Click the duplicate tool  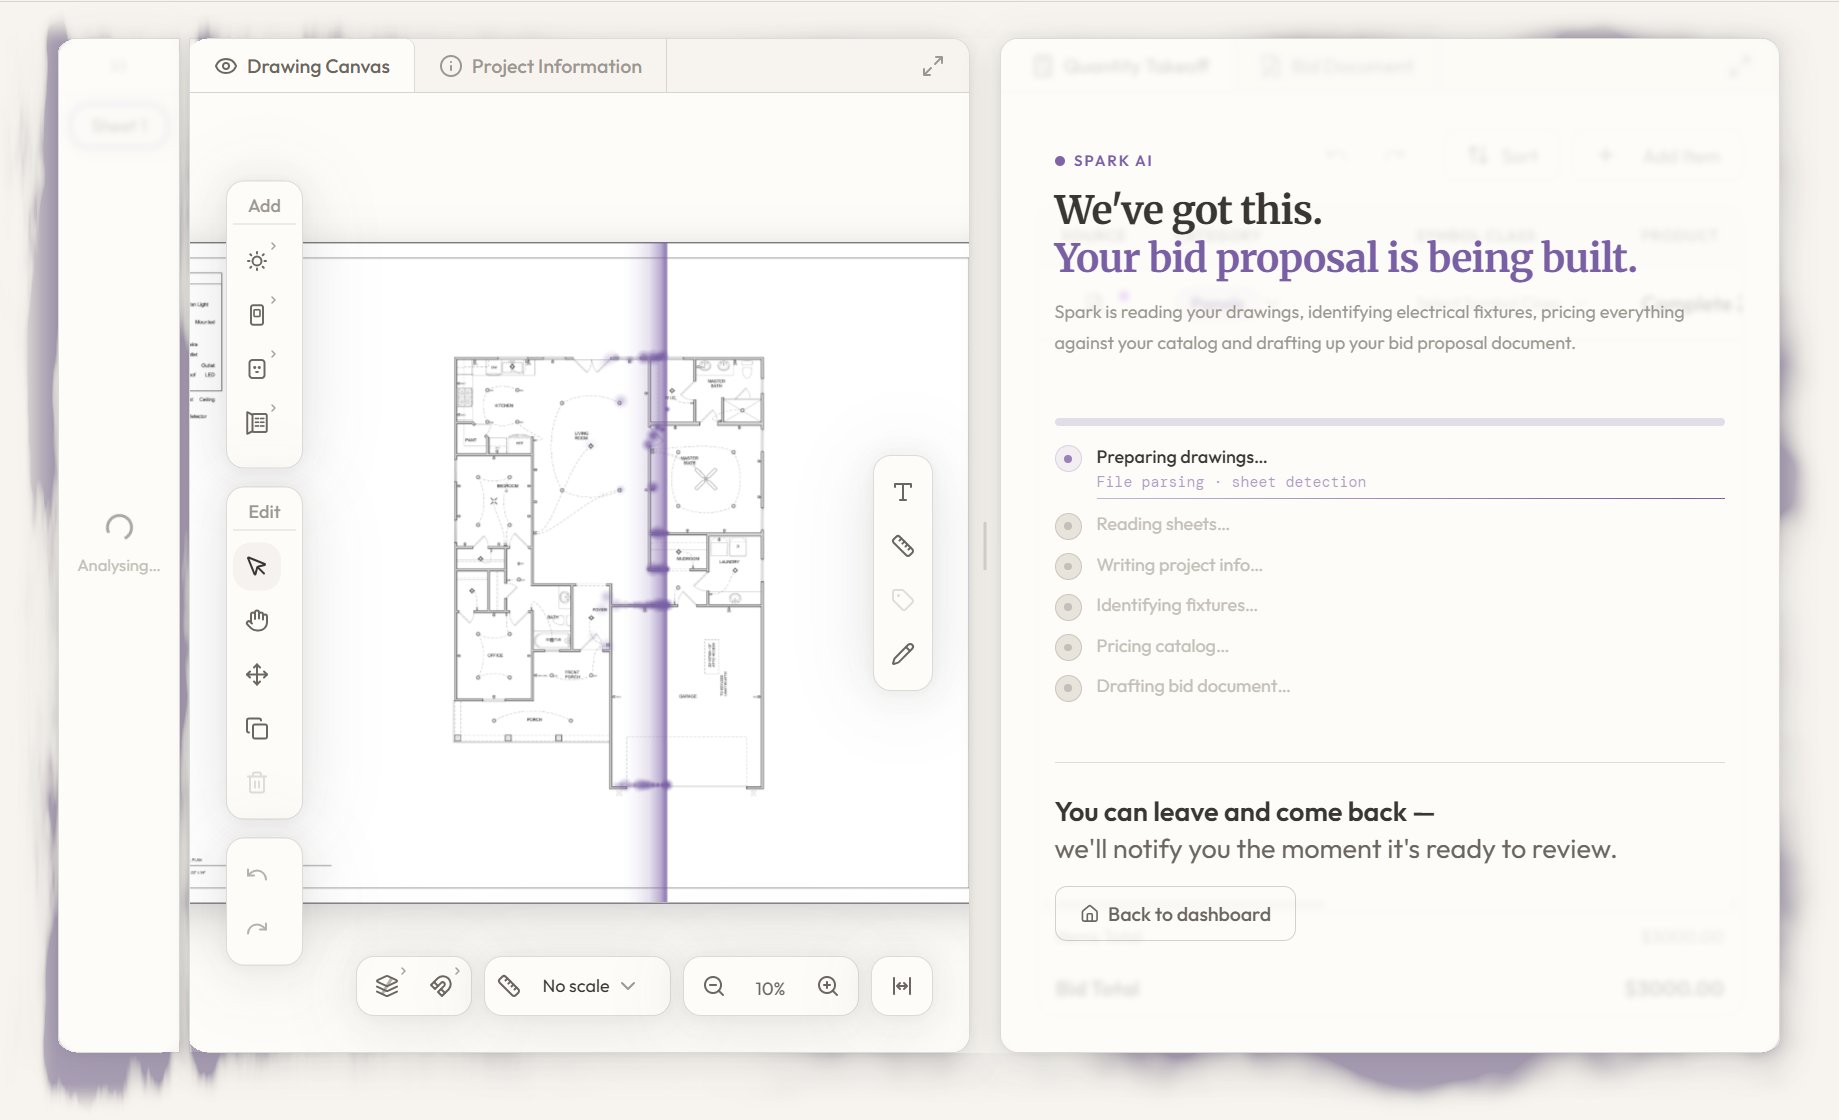click(257, 728)
